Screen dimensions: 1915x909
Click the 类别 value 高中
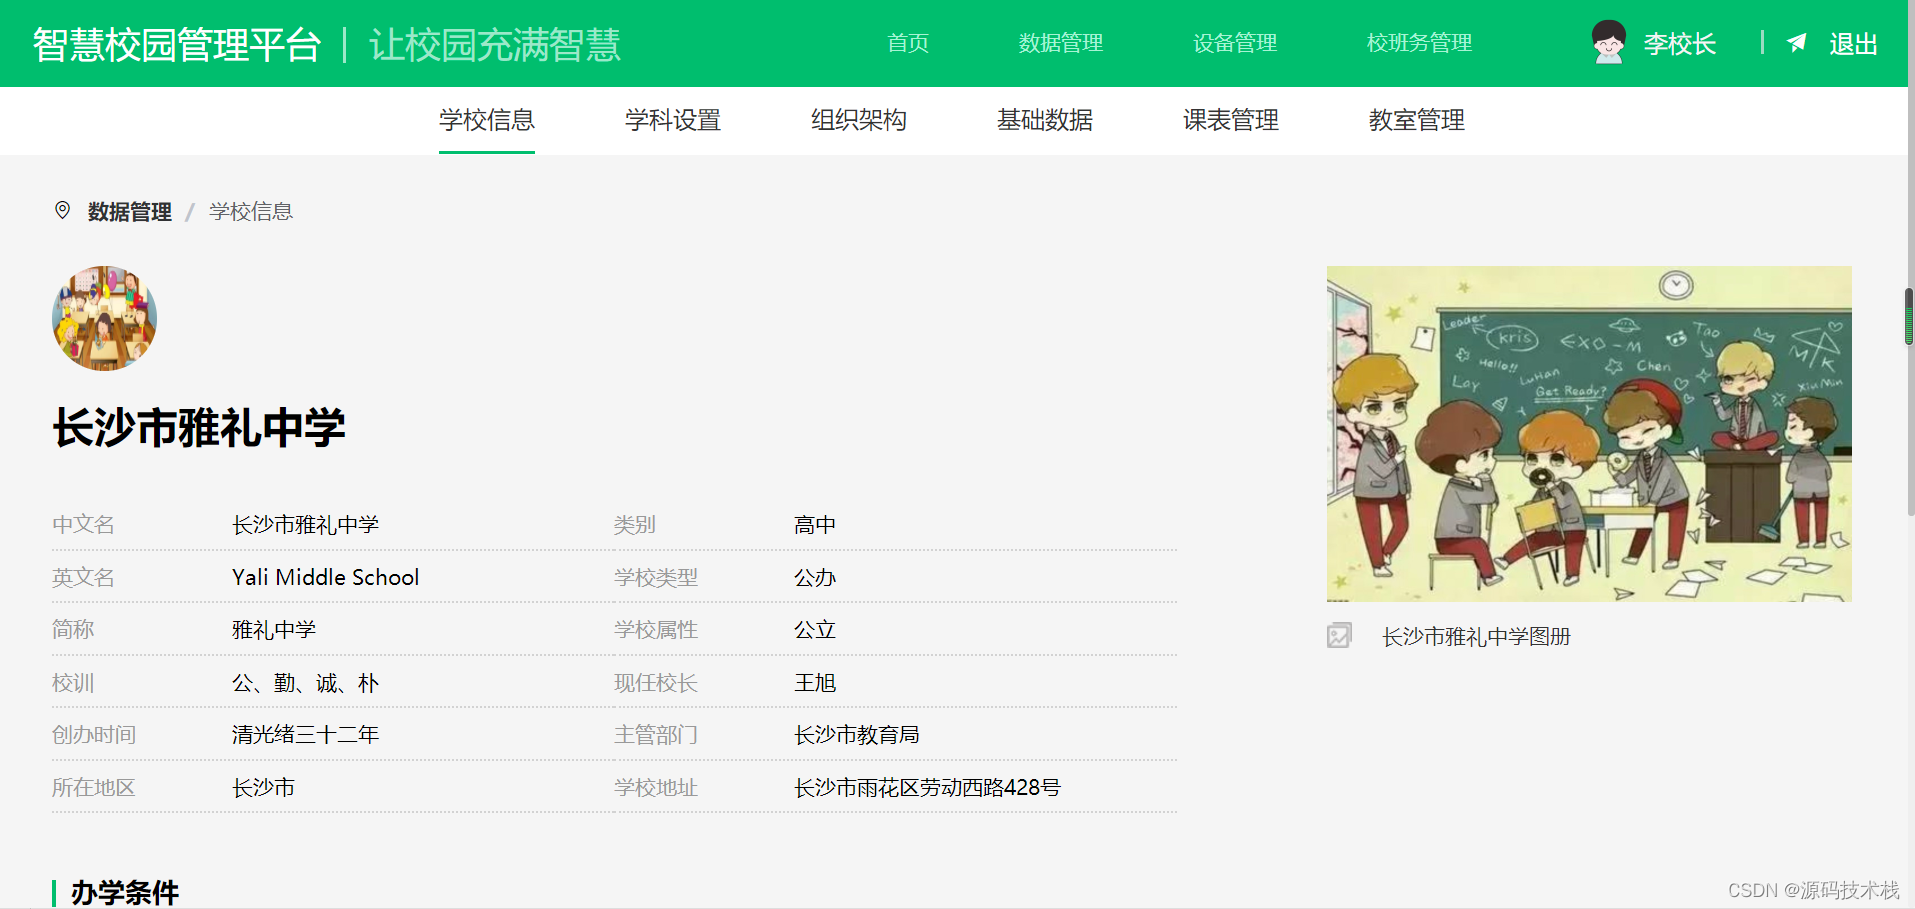pyautogui.click(x=815, y=525)
